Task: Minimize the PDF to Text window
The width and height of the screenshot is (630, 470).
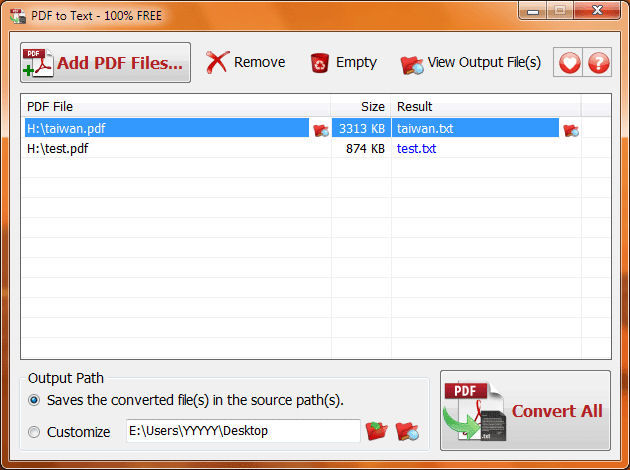Action: [x=532, y=11]
